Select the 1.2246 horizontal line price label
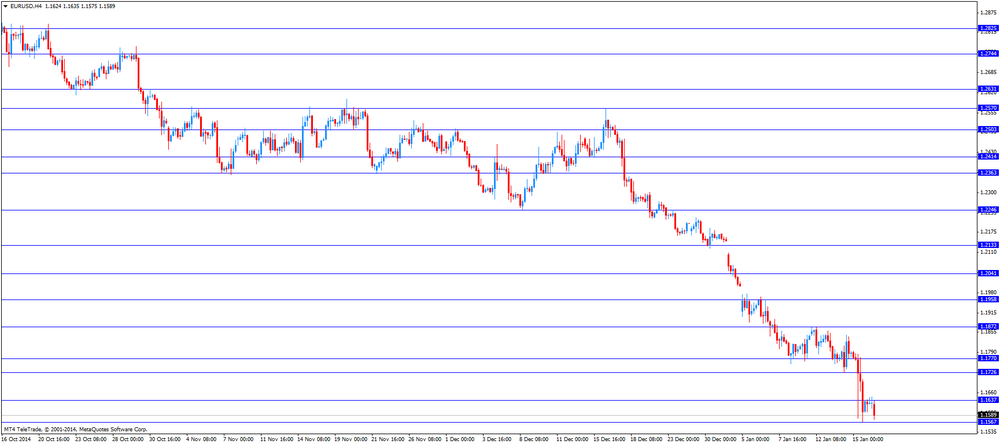 point(988,210)
